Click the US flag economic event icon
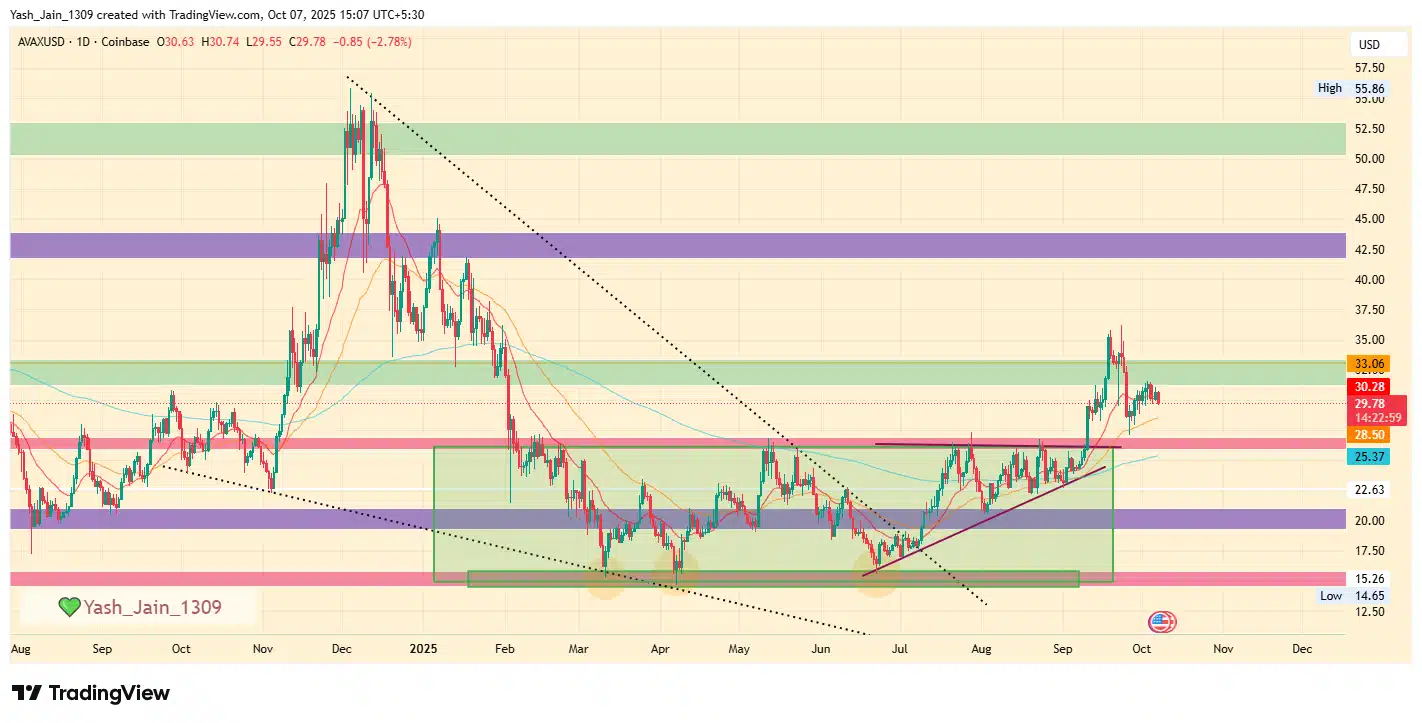Screen dimensions: 1422x723 click(1162, 622)
